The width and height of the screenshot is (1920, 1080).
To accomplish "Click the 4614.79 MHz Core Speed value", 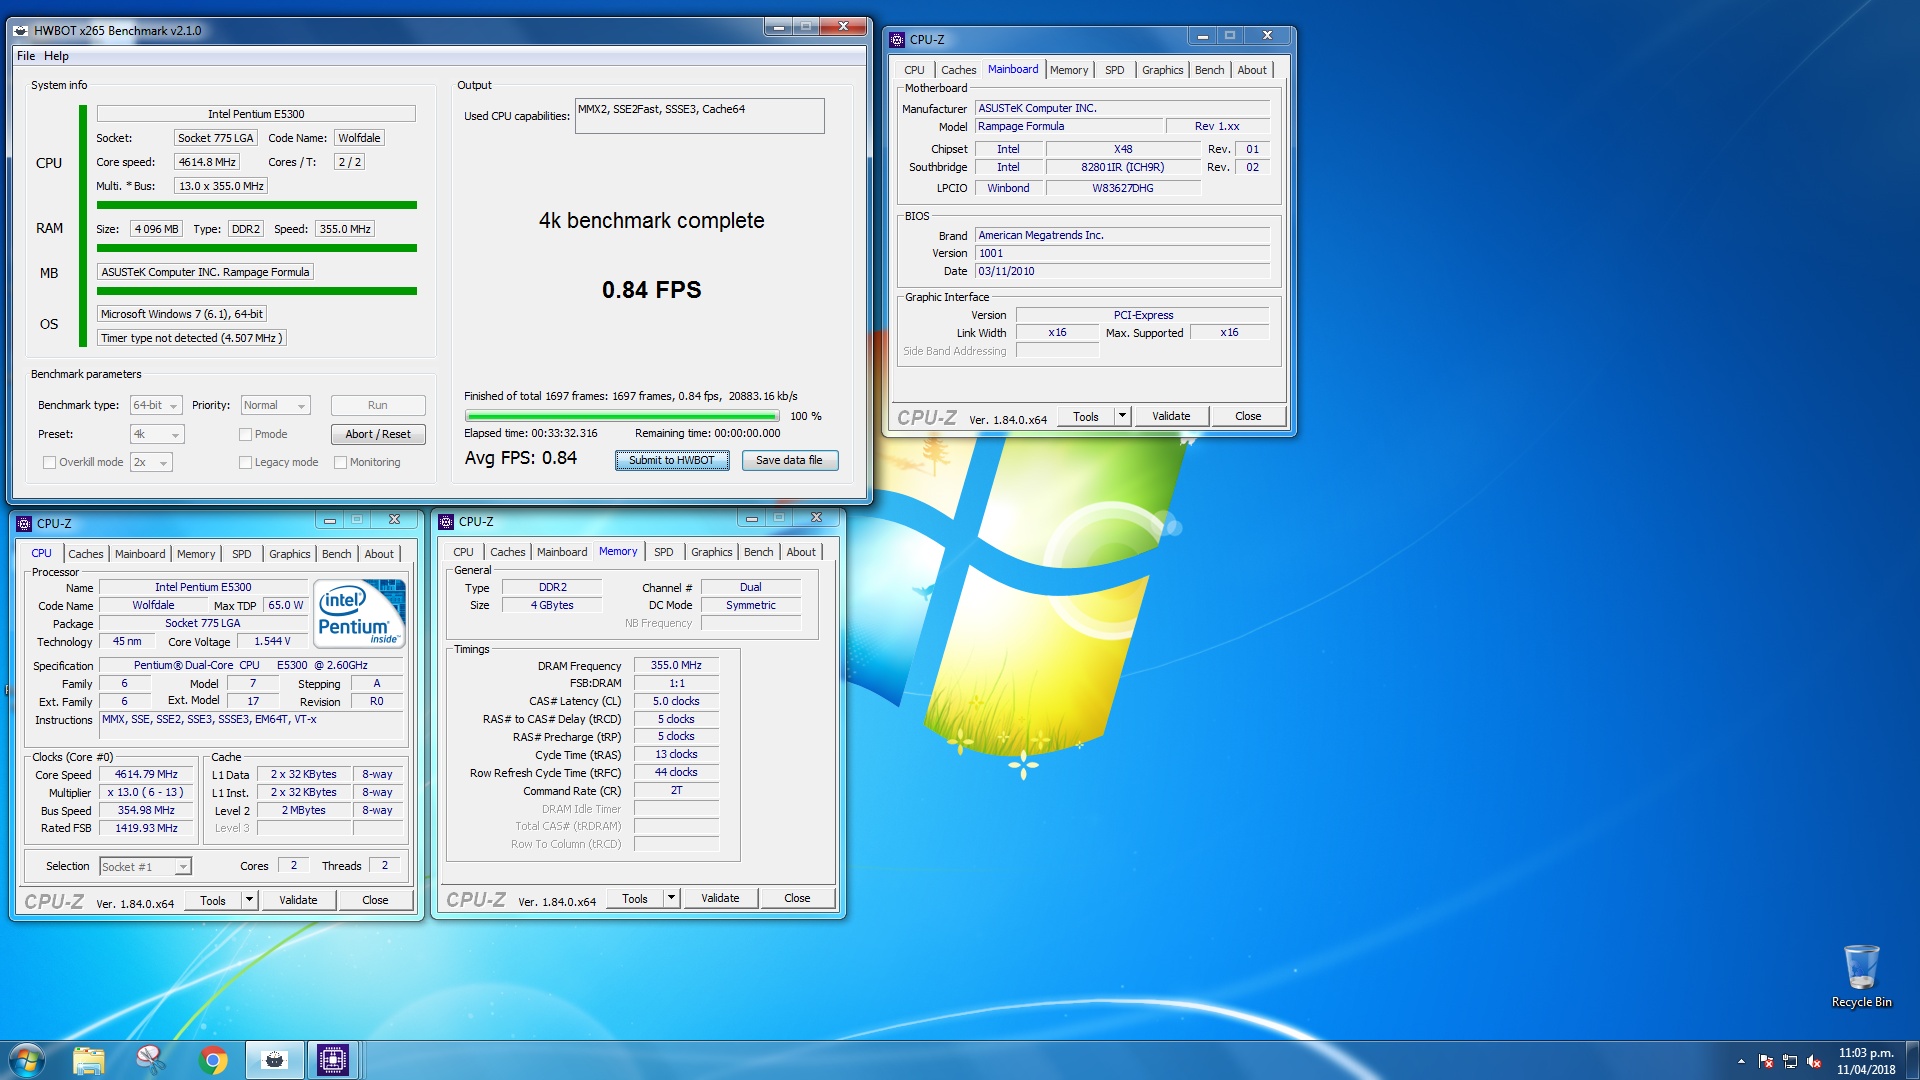I will point(146,774).
